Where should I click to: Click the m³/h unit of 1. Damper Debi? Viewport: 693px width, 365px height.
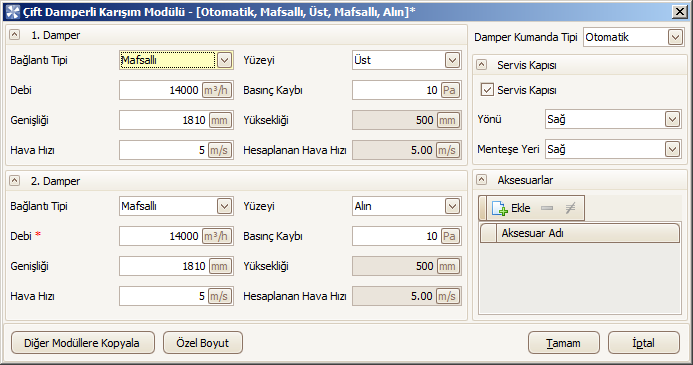coord(217,90)
